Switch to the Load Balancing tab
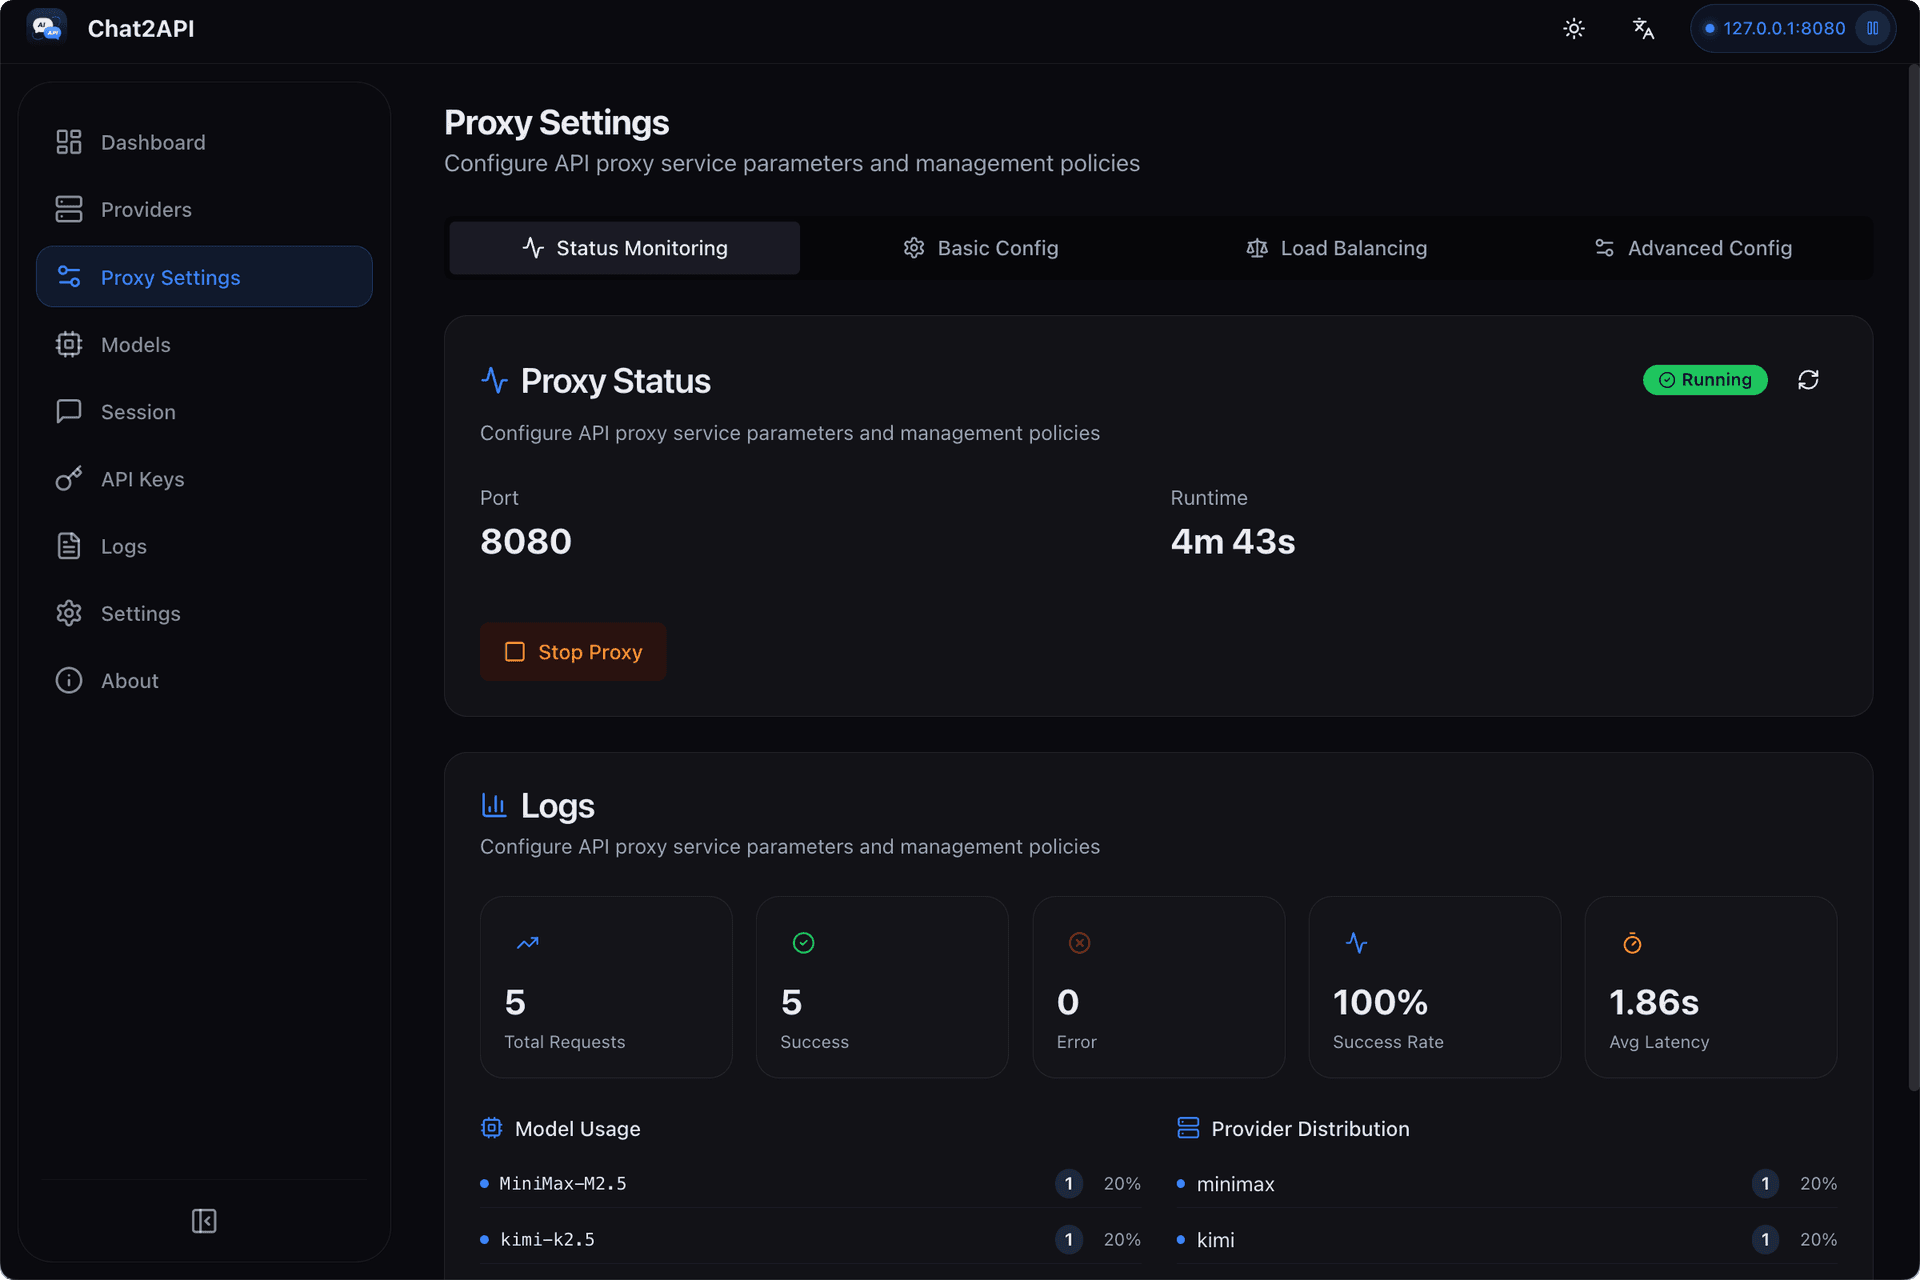The height and width of the screenshot is (1280, 1920). tap(1336, 248)
